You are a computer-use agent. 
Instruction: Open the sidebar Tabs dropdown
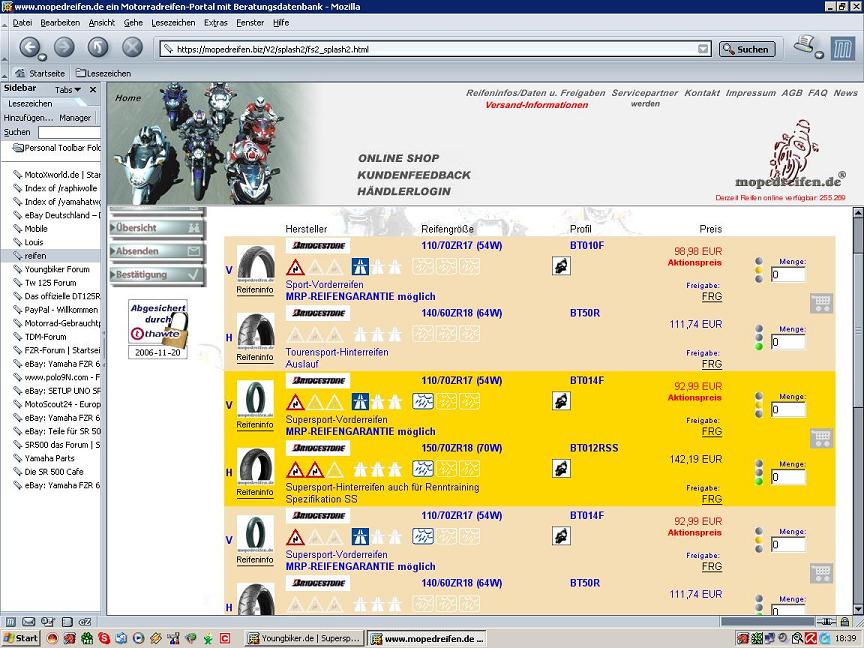(68, 89)
